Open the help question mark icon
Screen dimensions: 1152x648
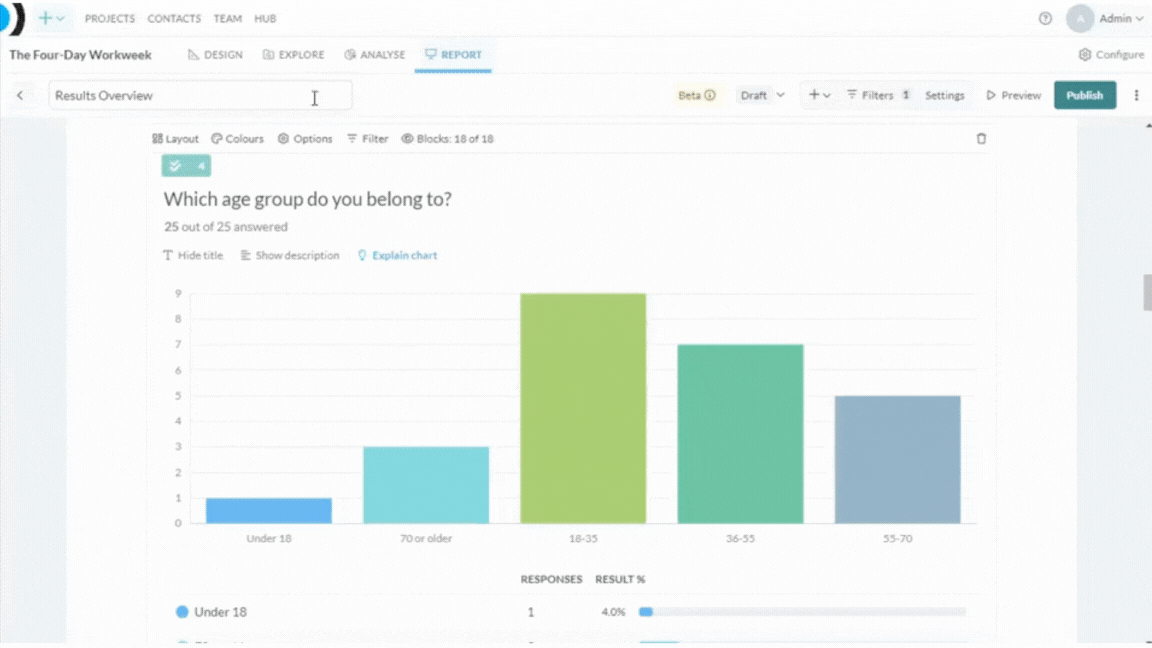tap(1045, 18)
